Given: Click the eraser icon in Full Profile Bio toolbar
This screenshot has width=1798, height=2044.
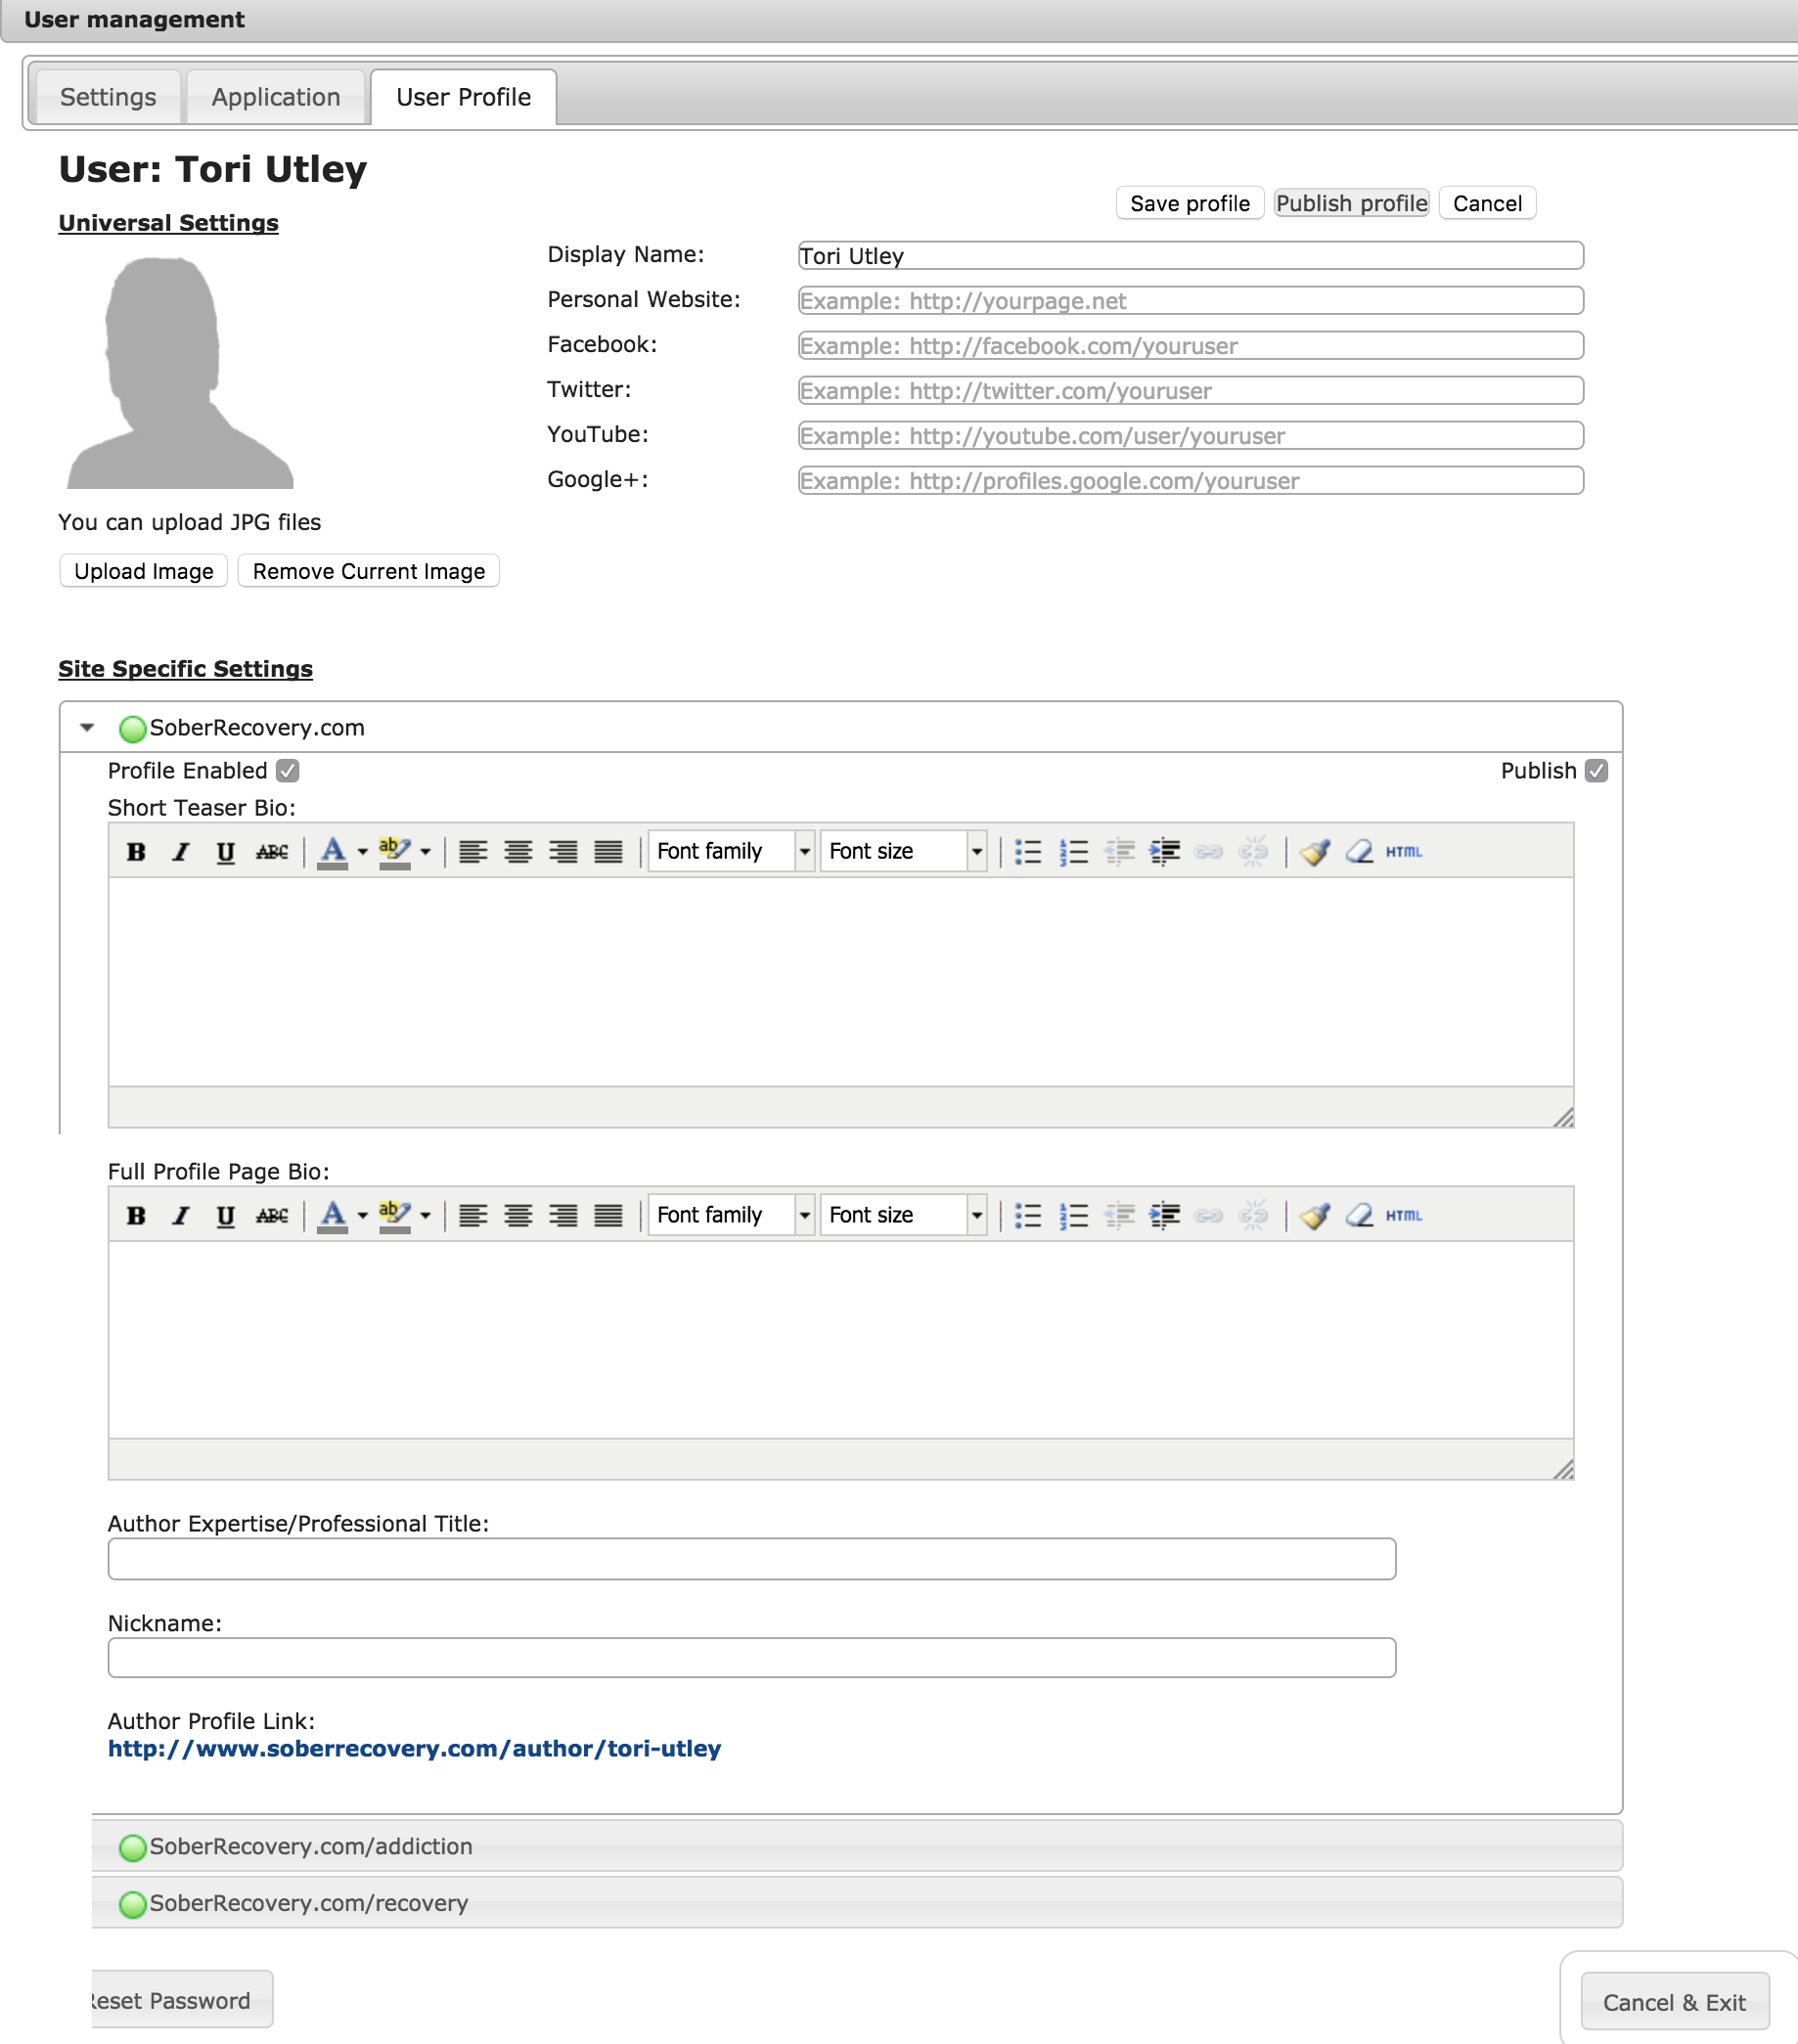Looking at the screenshot, I should (x=1359, y=1216).
